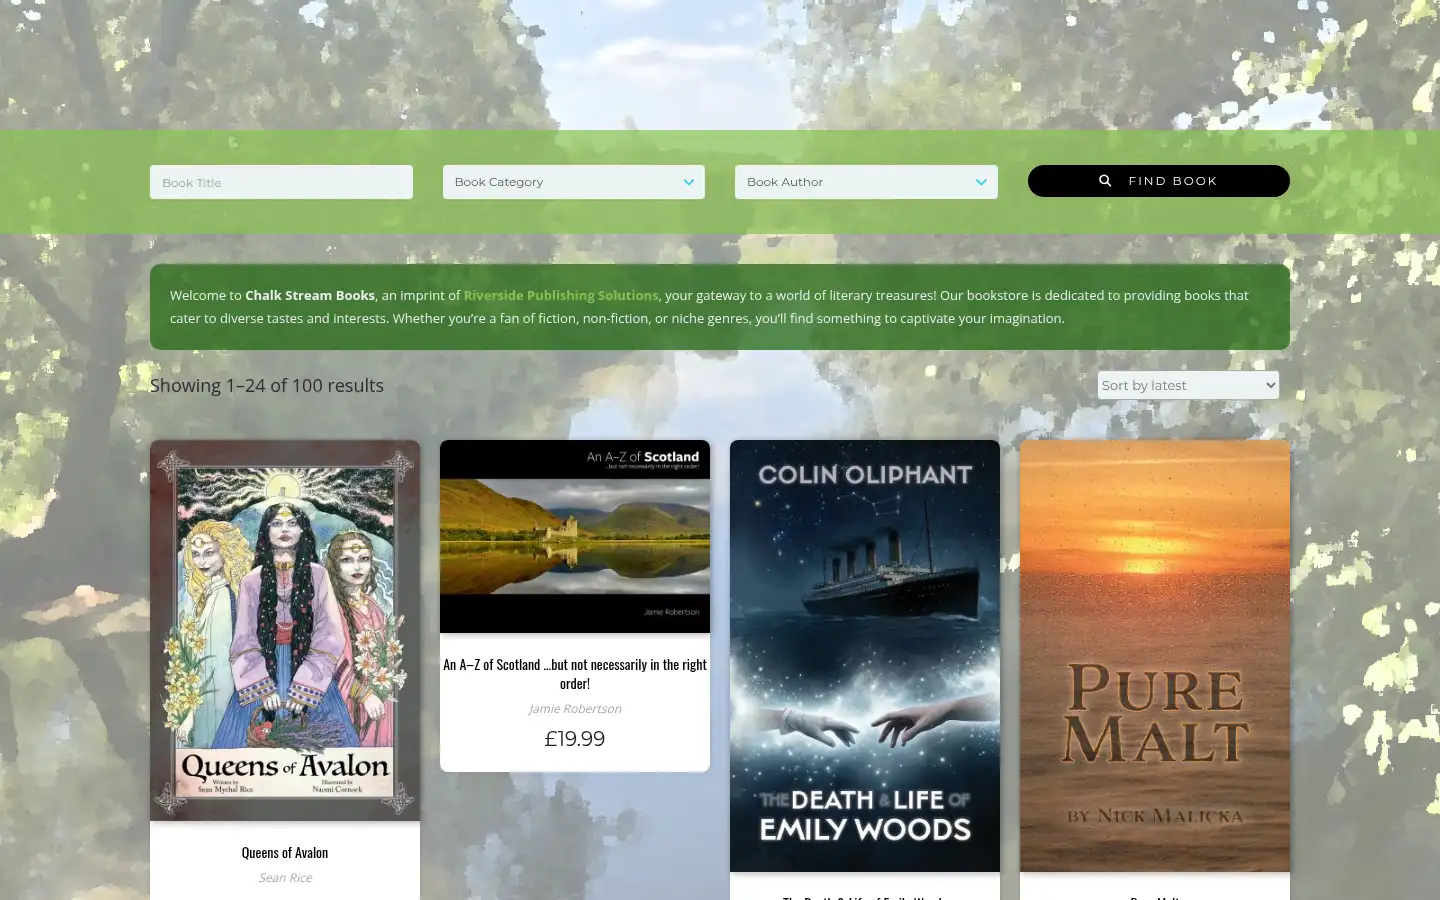Click the author name Sean Rice
Screen dimensions: 1440x900
point(285,878)
